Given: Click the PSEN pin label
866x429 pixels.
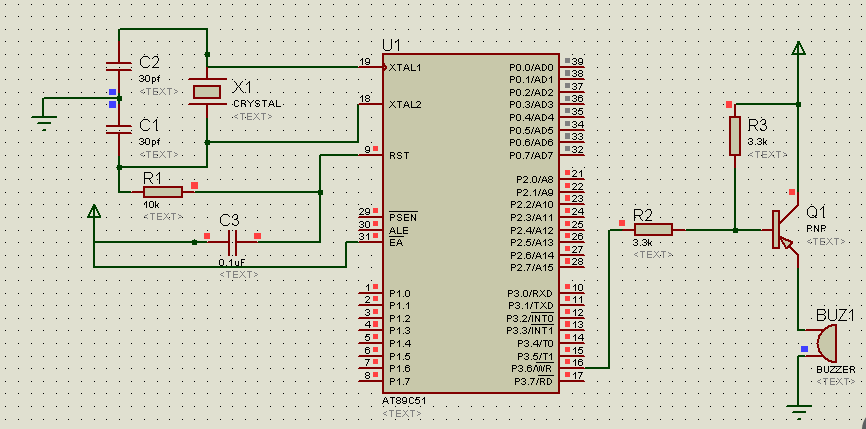Looking at the screenshot, I should (x=403, y=217).
